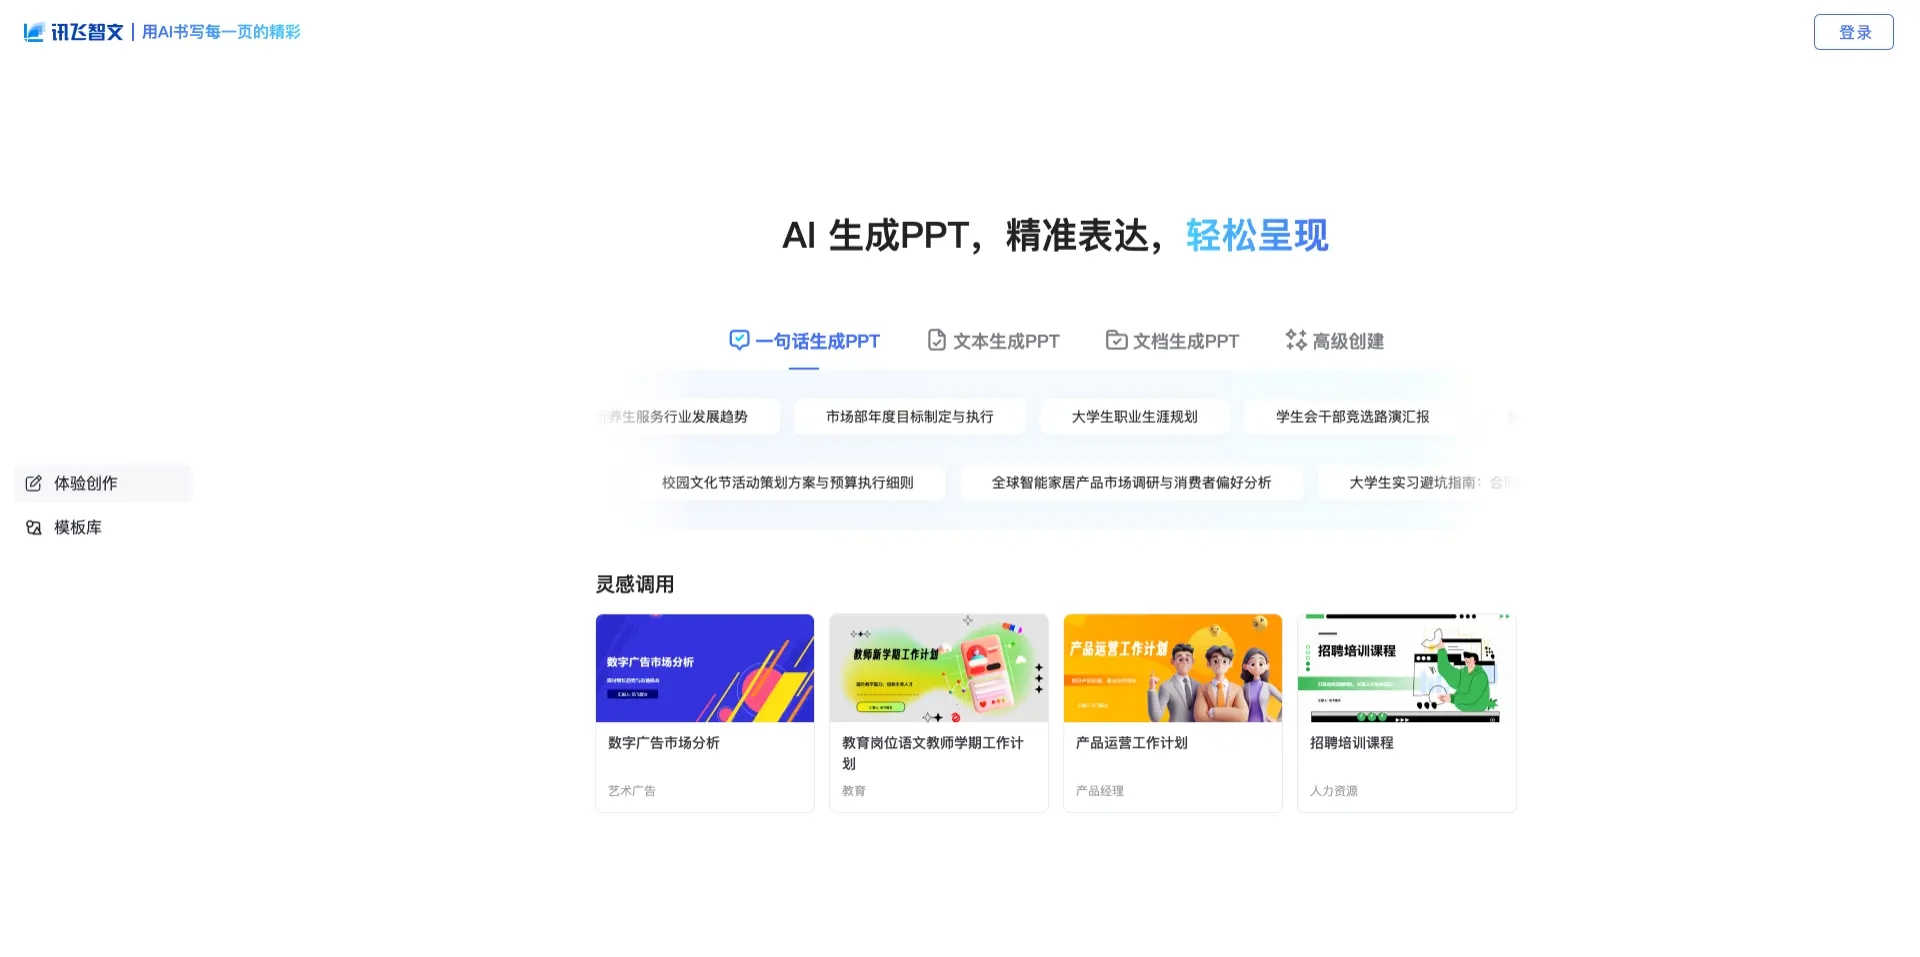Click the badge icon on 一句话生成PPT tab
The width and height of the screenshot is (1920, 957).
[739, 340]
